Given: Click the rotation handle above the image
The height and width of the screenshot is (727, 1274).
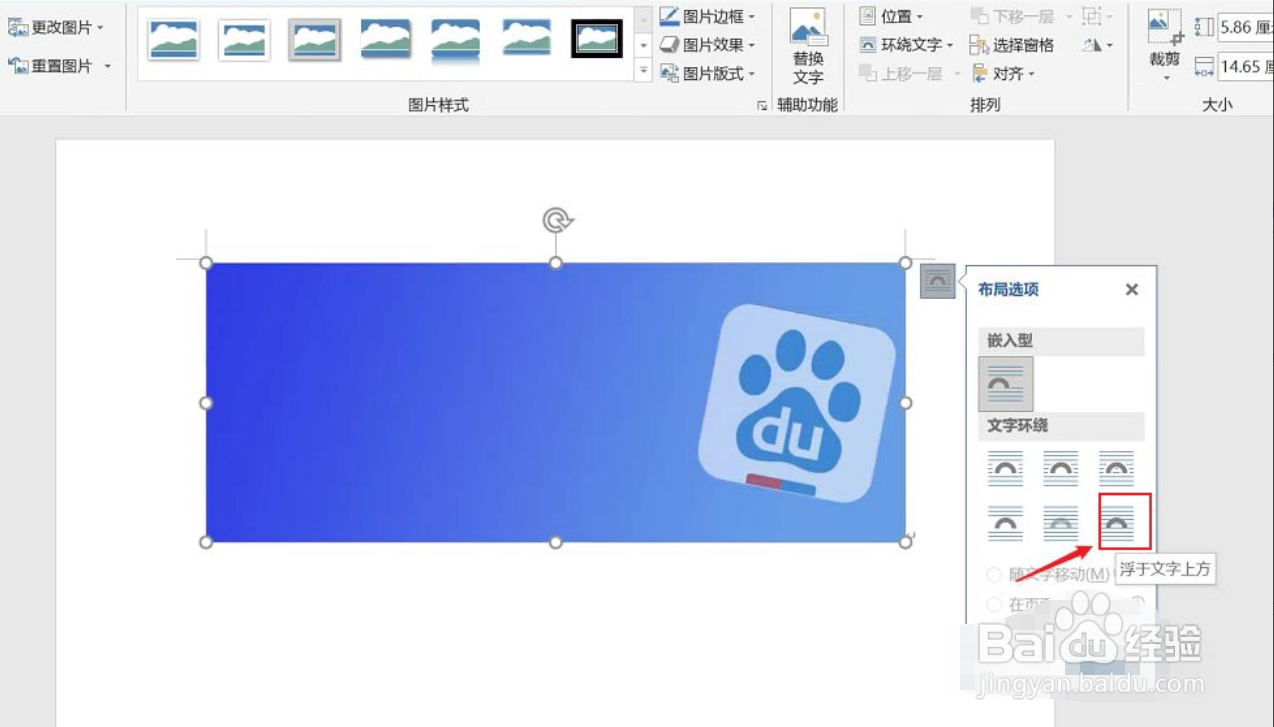Looking at the screenshot, I should (556, 220).
